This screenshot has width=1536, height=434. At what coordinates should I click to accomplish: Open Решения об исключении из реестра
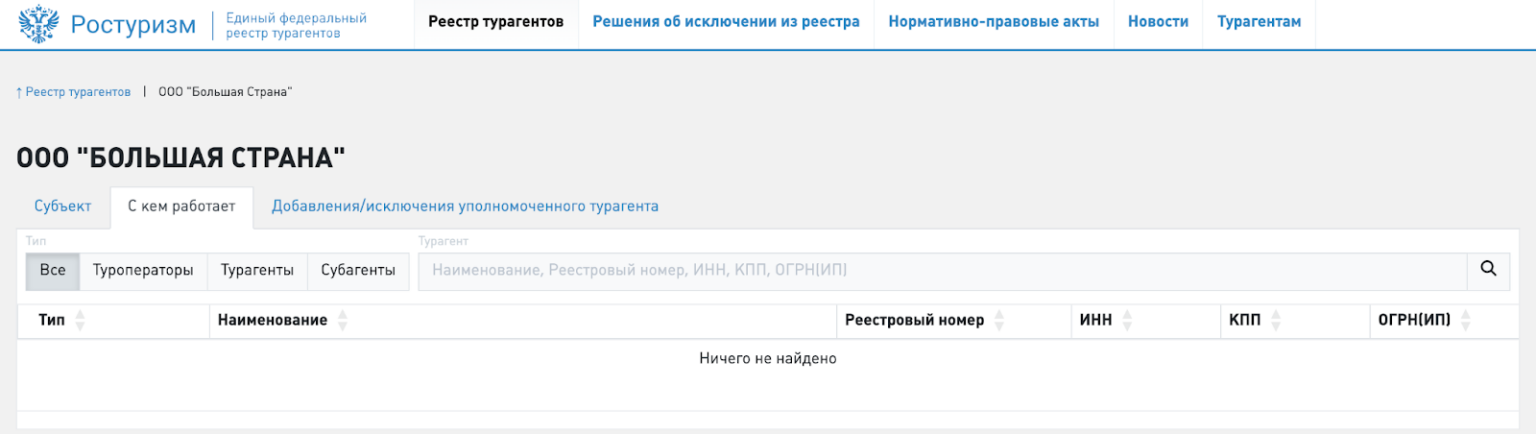pos(726,23)
